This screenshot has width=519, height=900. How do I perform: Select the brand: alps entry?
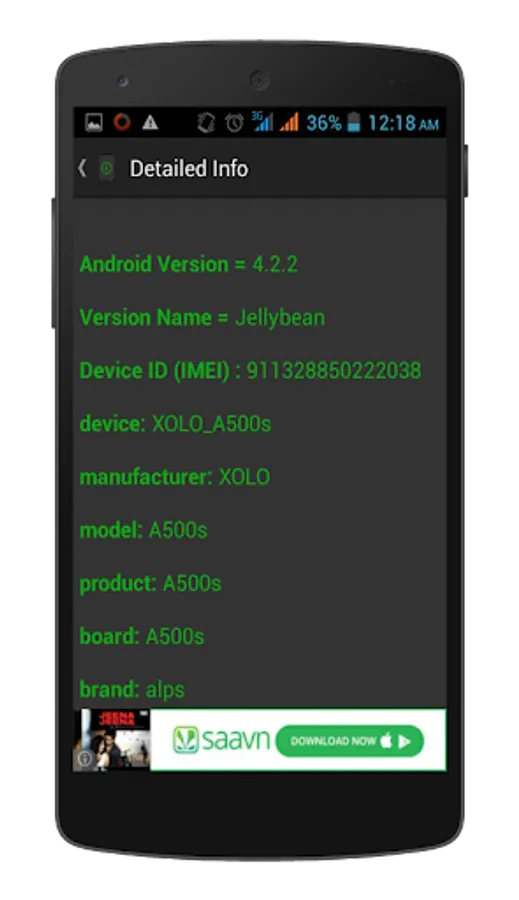pos(132,690)
